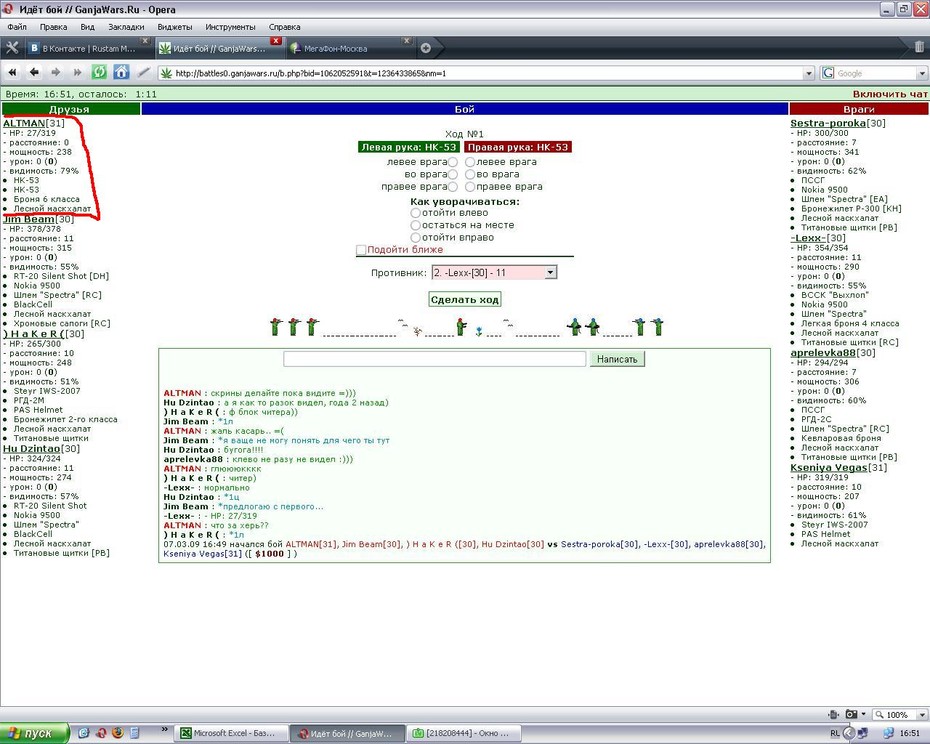930x744 pixels.
Task: Click the 'Включить чат' link
Action: click(890, 94)
